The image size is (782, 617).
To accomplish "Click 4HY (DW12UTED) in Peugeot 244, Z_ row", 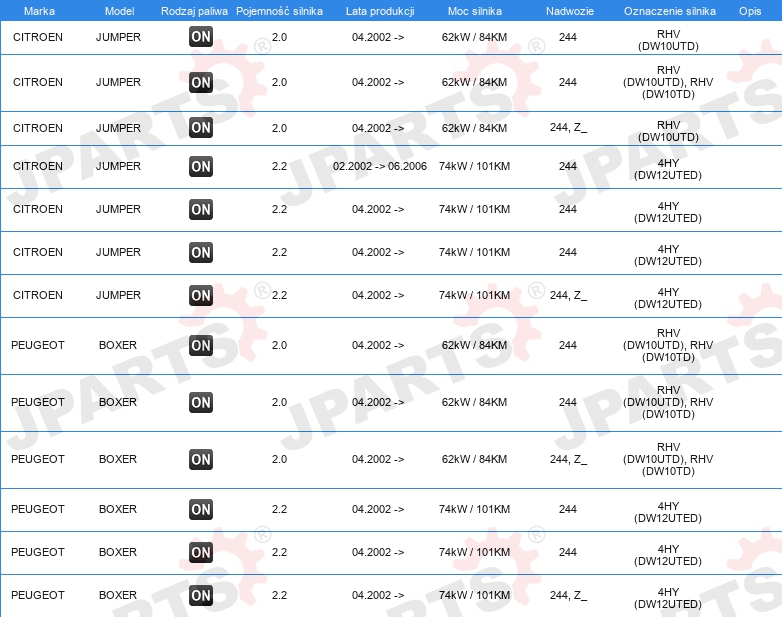I will pos(668,598).
